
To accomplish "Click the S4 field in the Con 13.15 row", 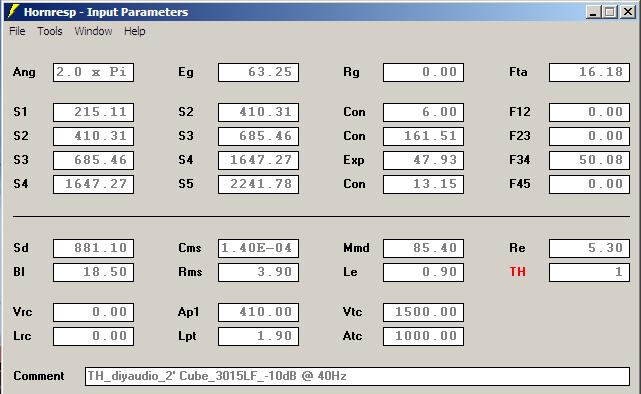I will point(93,184).
